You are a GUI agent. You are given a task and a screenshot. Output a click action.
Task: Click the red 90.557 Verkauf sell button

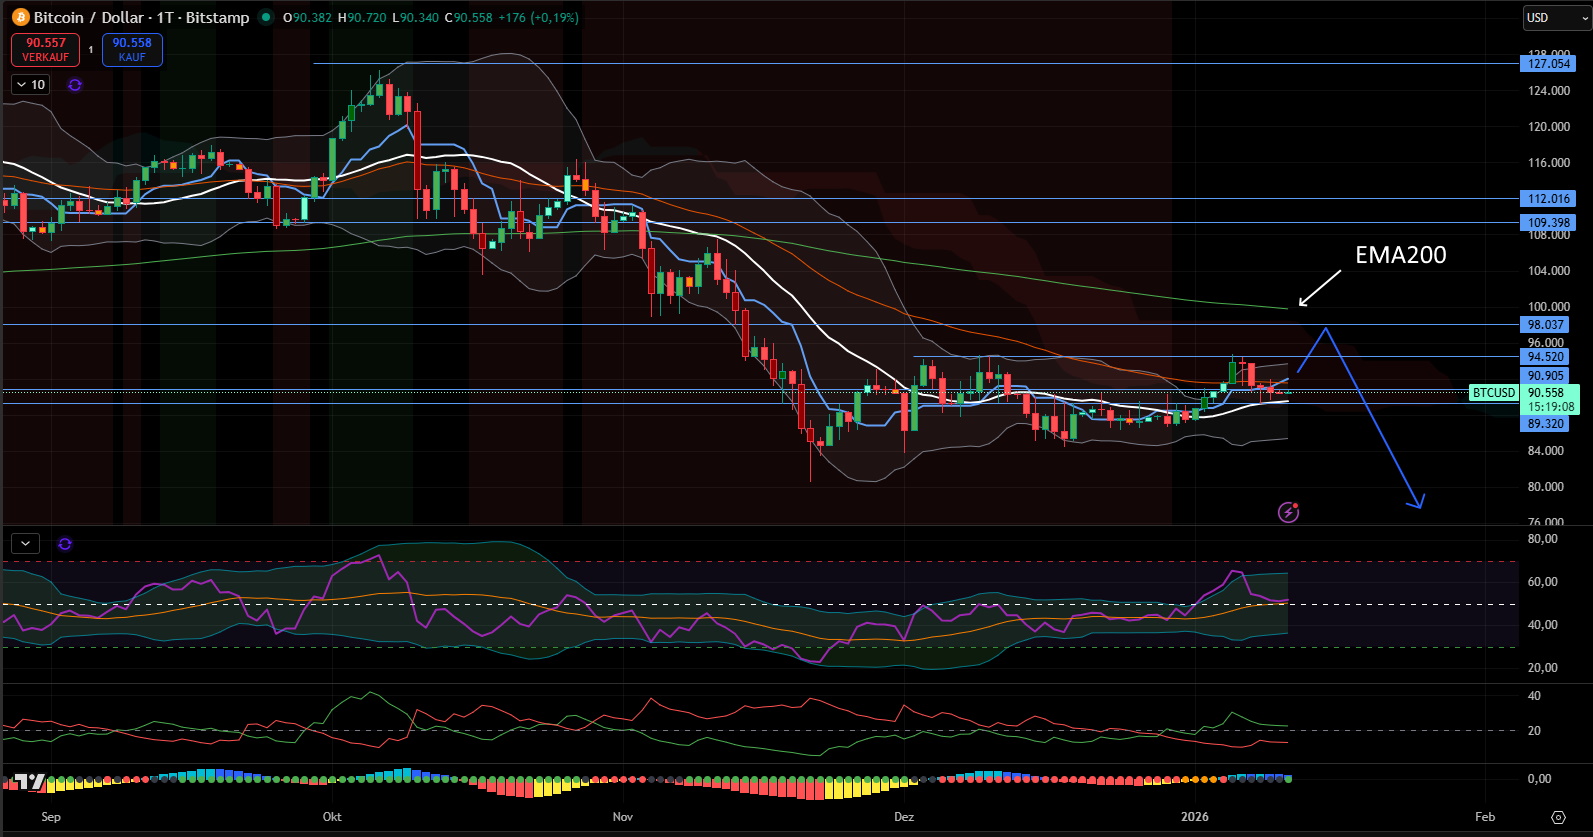(46, 49)
